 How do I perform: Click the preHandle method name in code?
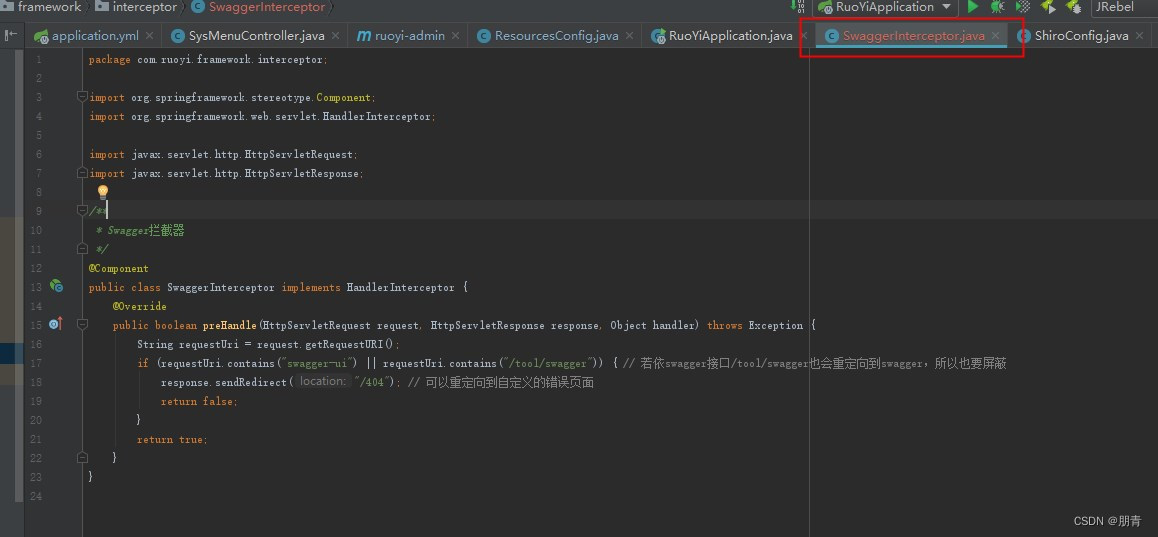coord(229,325)
